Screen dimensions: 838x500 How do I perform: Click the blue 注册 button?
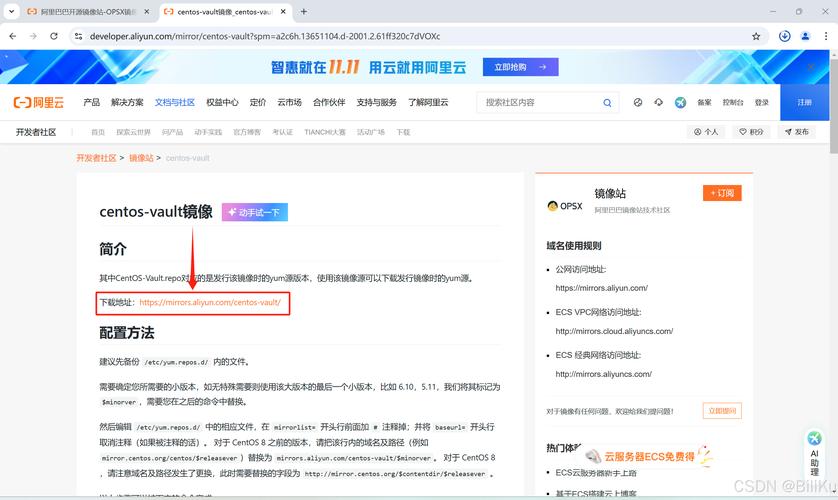point(805,102)
